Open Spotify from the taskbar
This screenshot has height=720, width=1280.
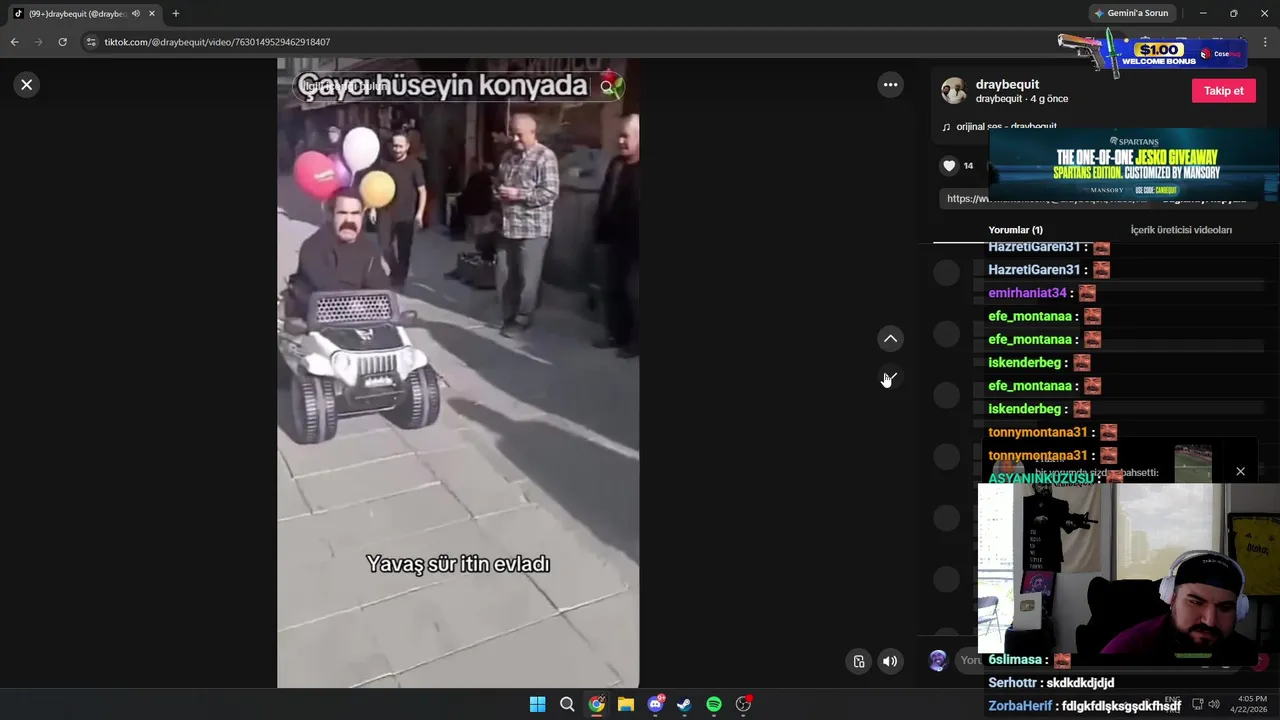(714, 704)
